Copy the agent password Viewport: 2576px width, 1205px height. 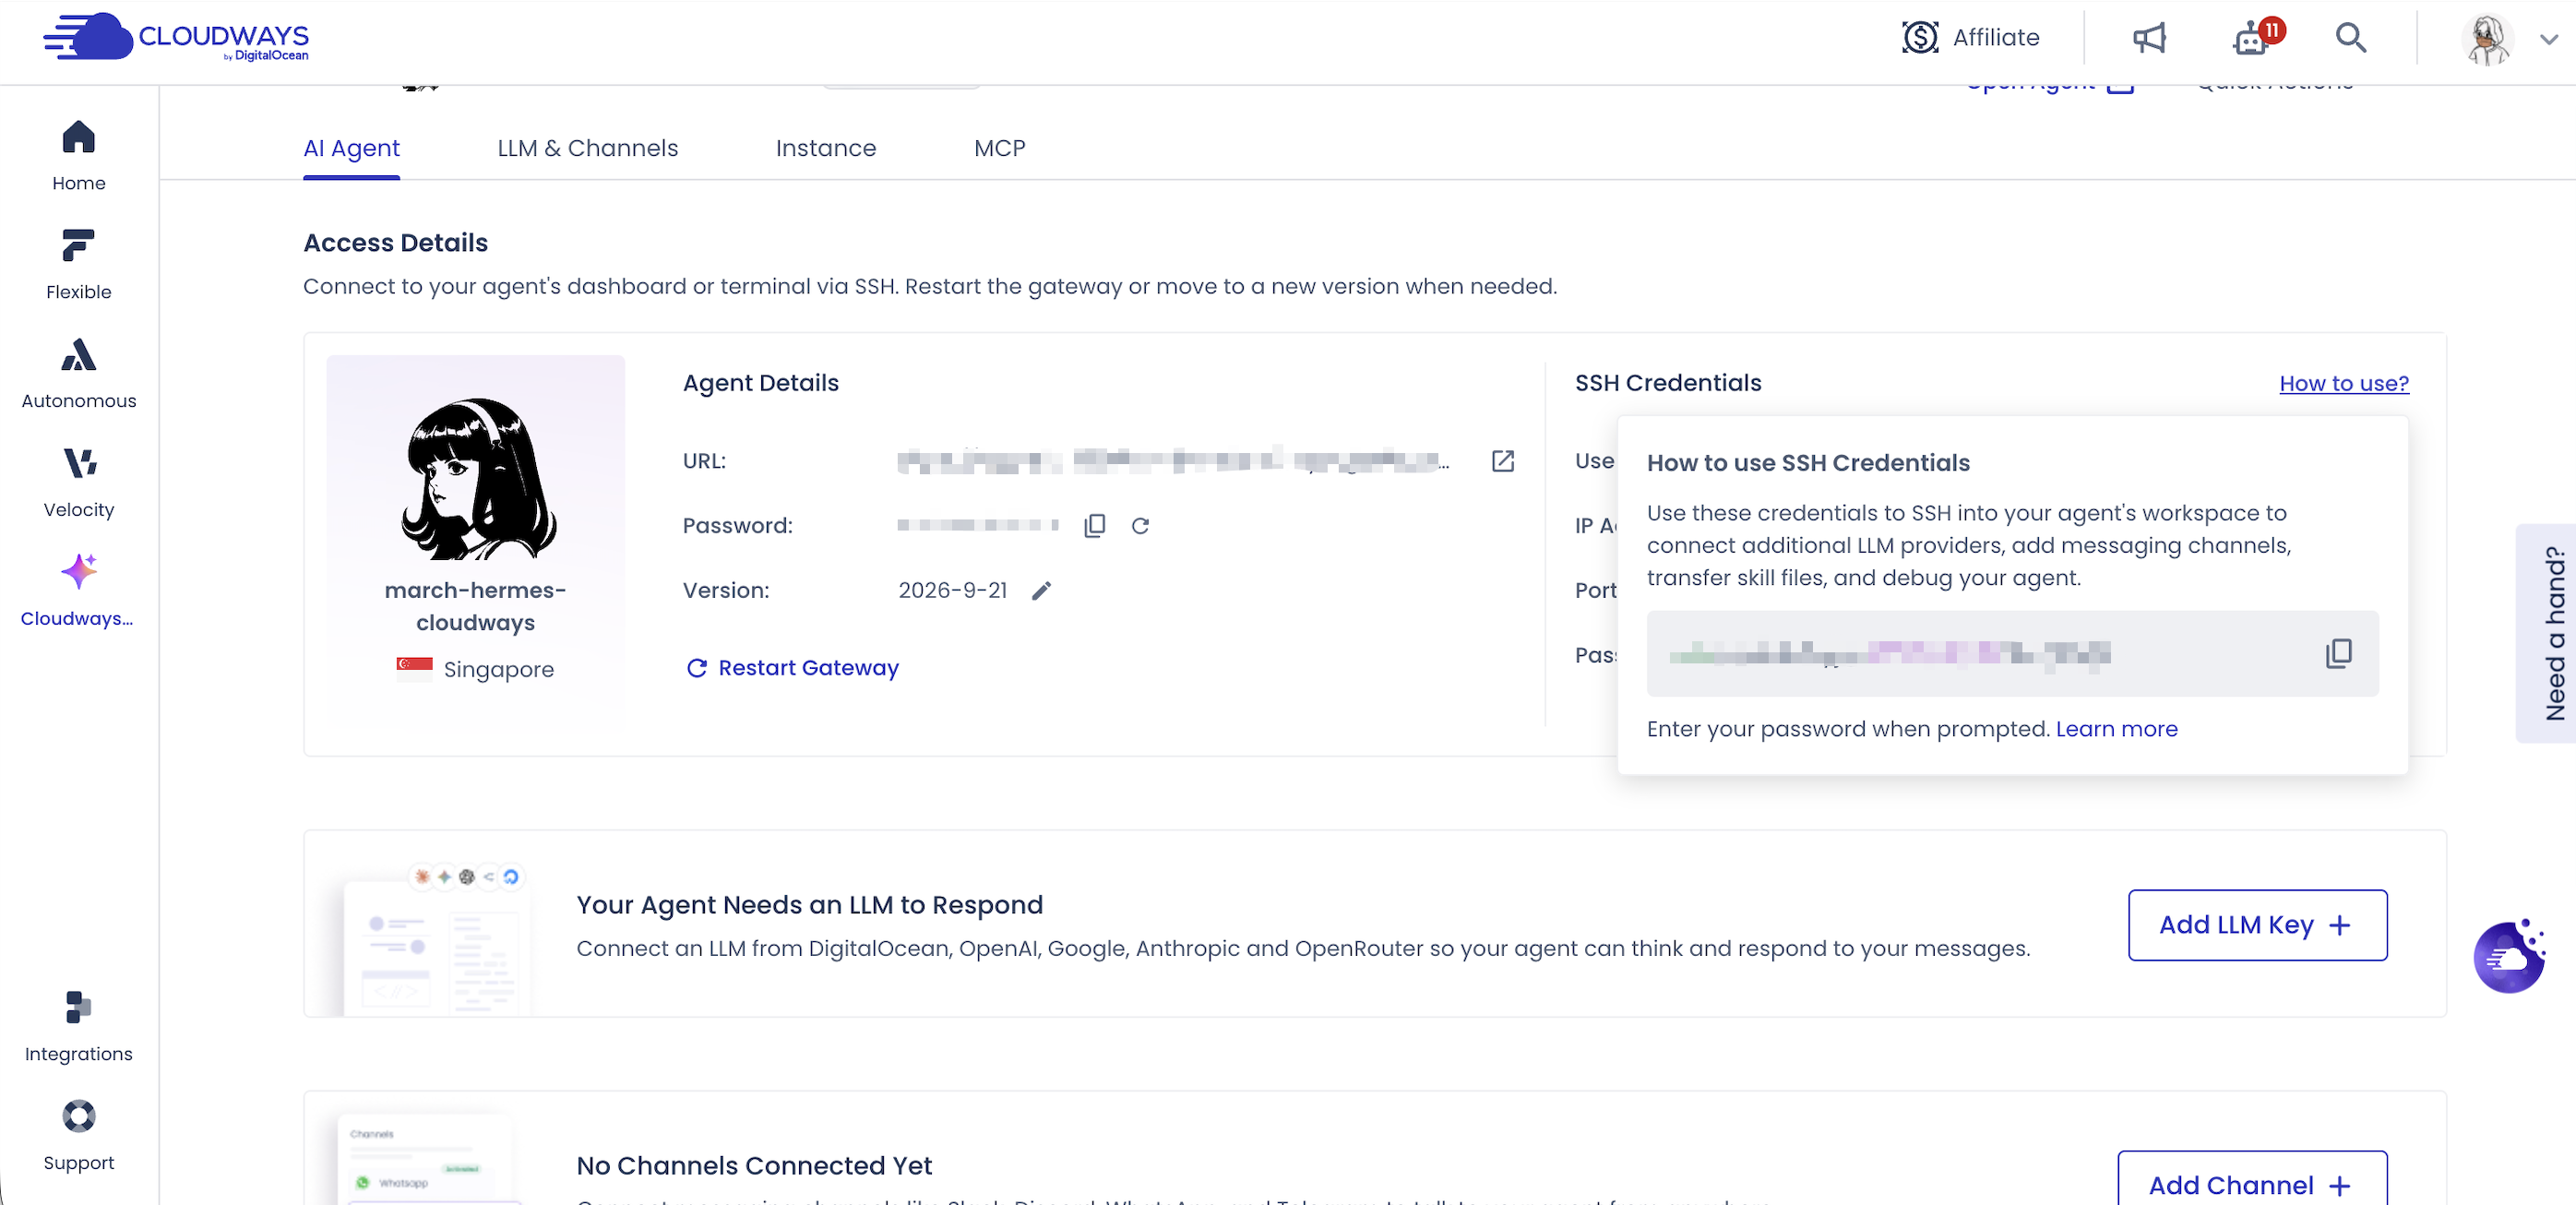coord(1094,526)
